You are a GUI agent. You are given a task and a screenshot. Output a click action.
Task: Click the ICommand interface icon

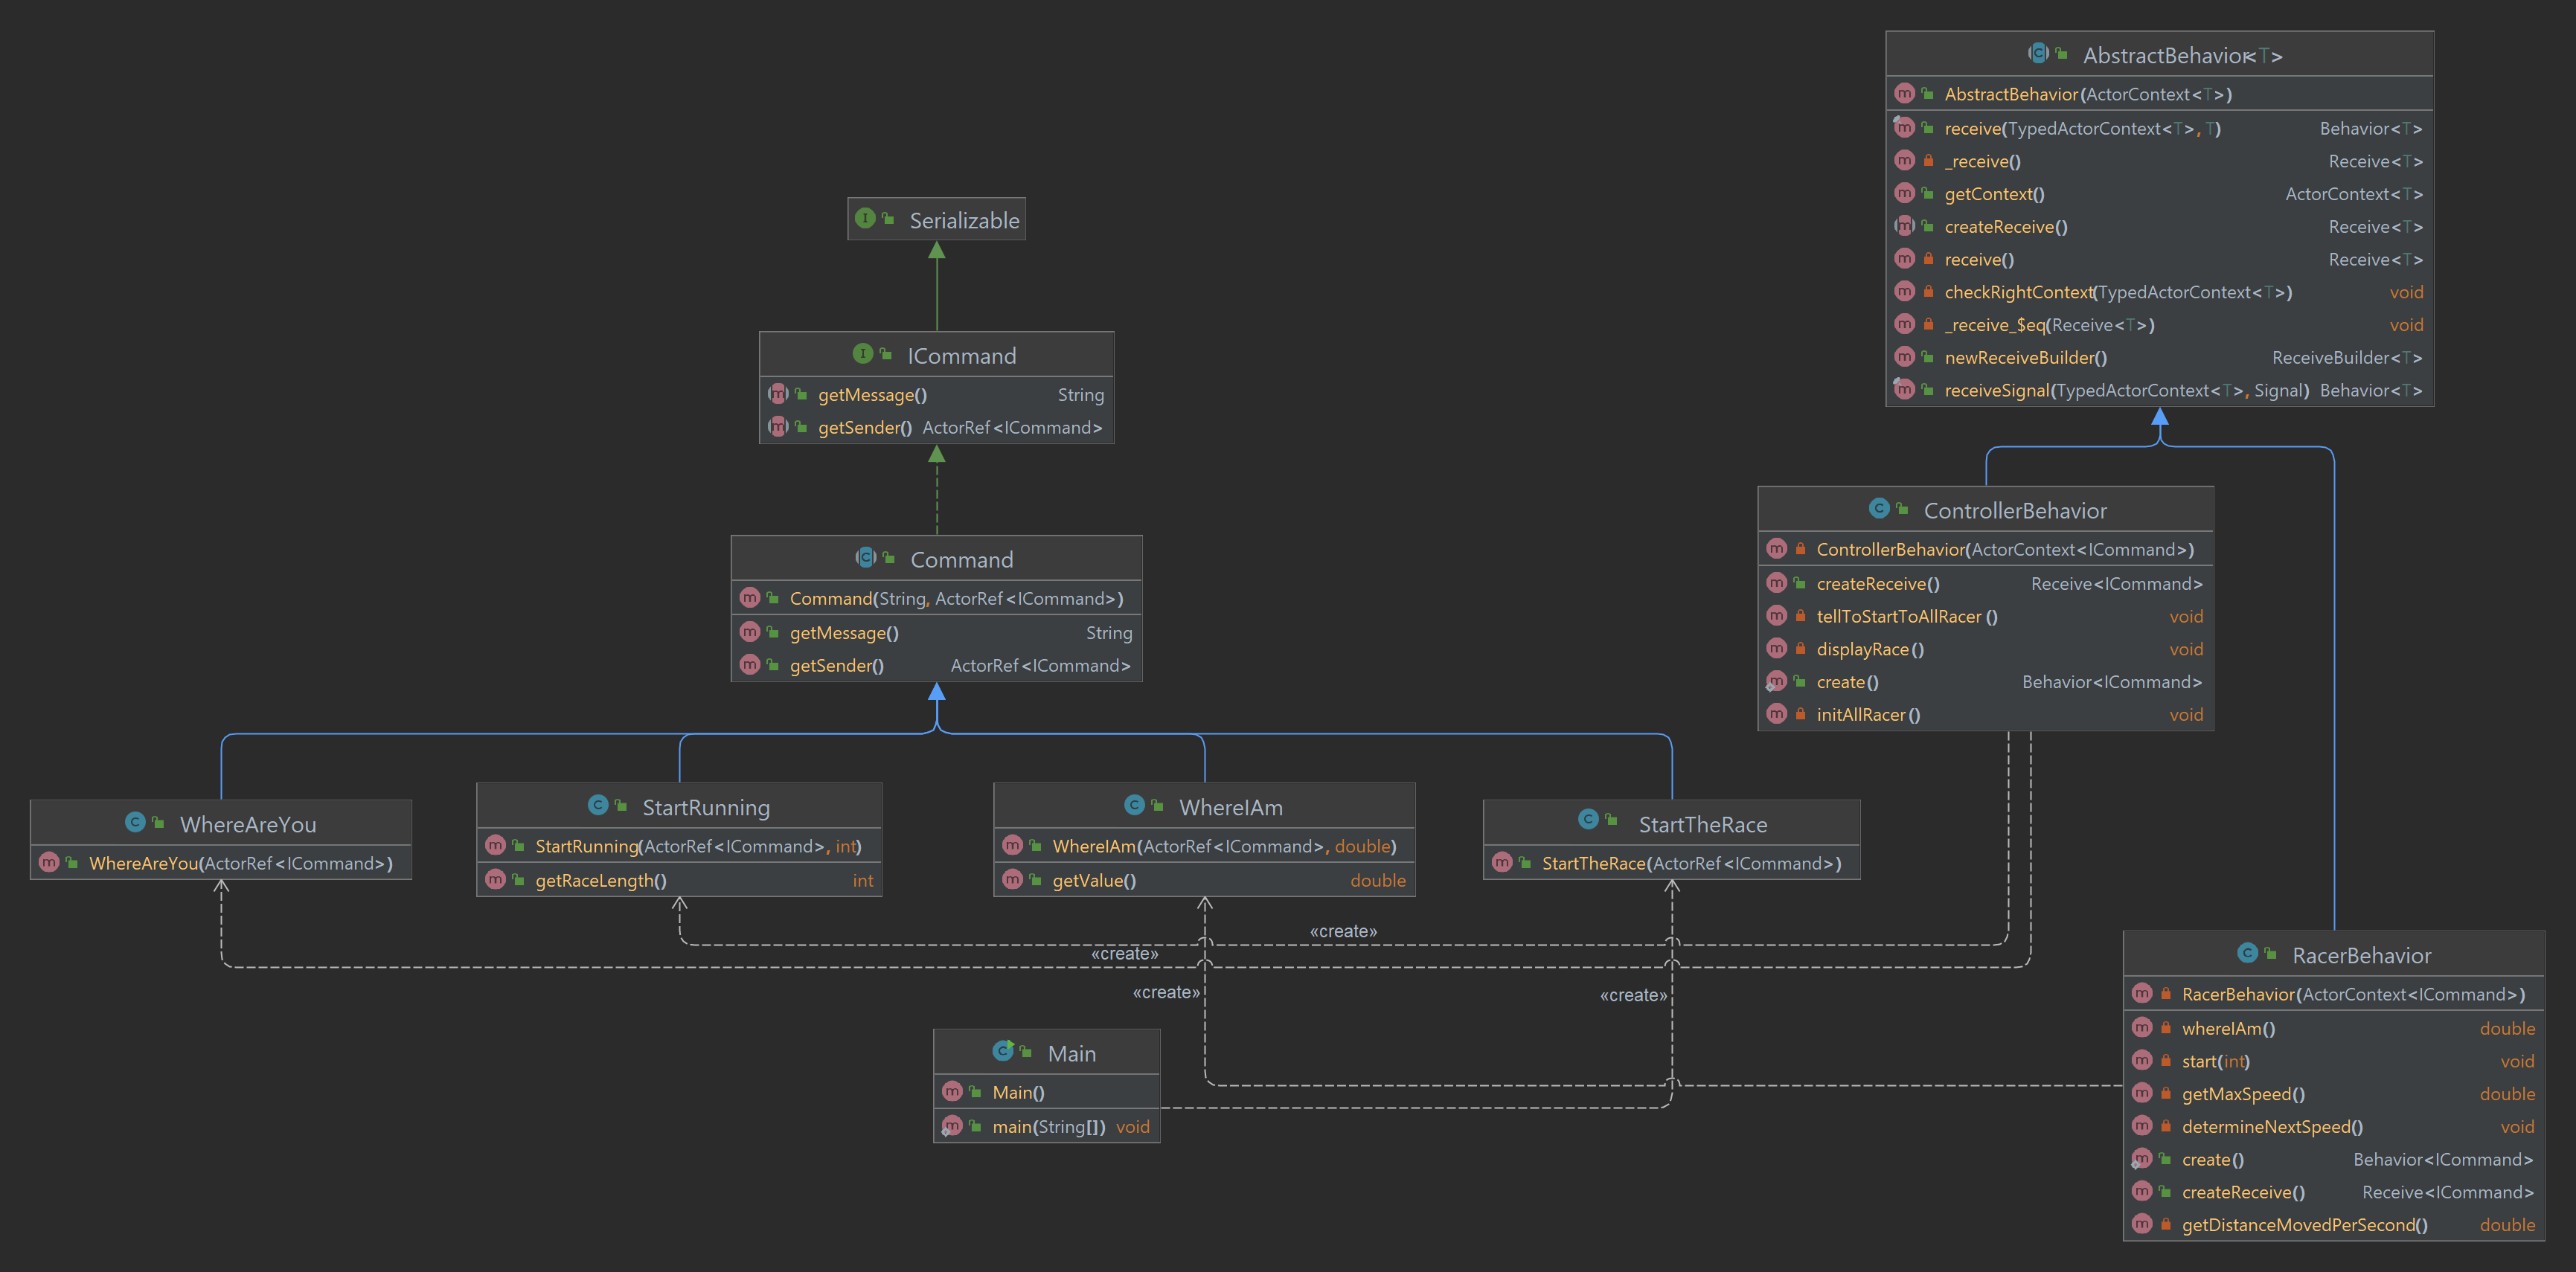pos(862,354)
